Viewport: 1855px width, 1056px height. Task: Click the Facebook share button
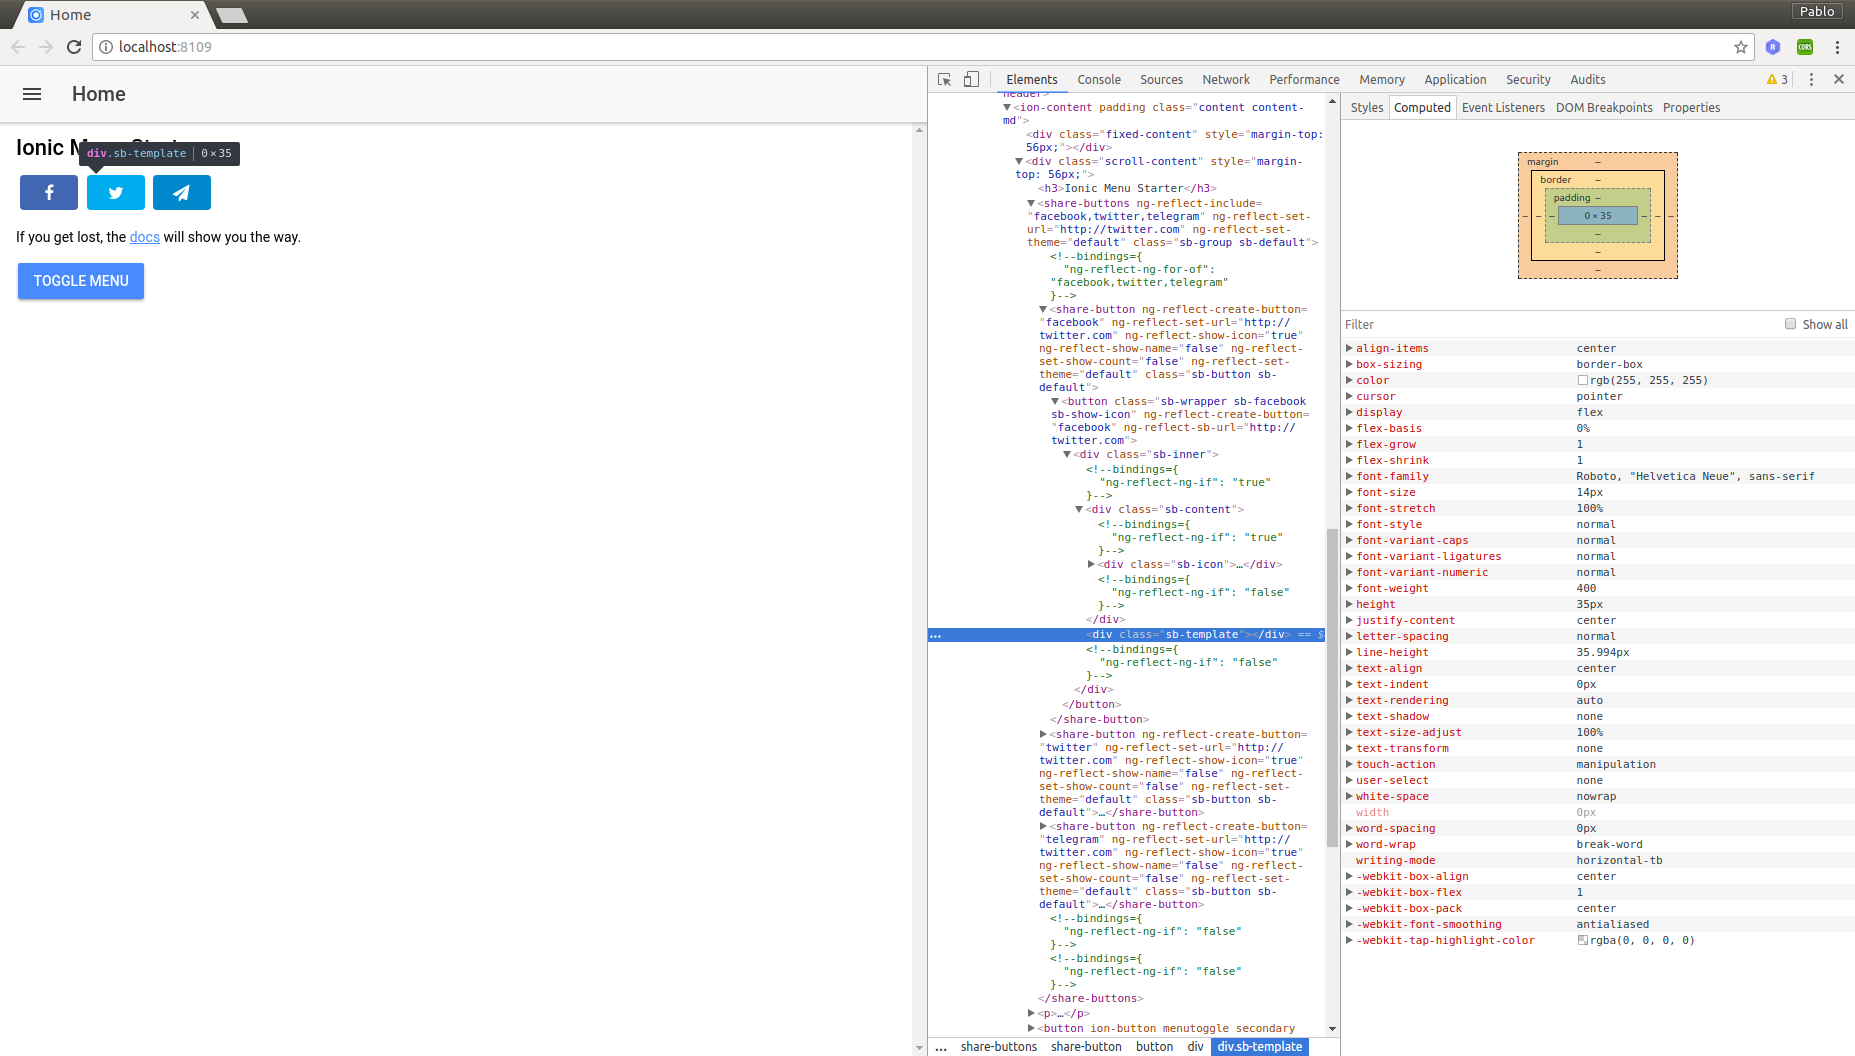pos(49,193)
